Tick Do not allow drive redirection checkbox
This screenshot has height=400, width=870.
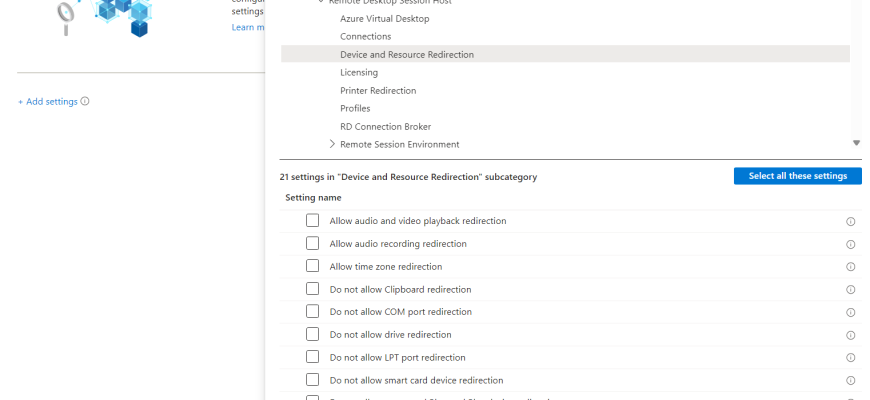point(313,334)
